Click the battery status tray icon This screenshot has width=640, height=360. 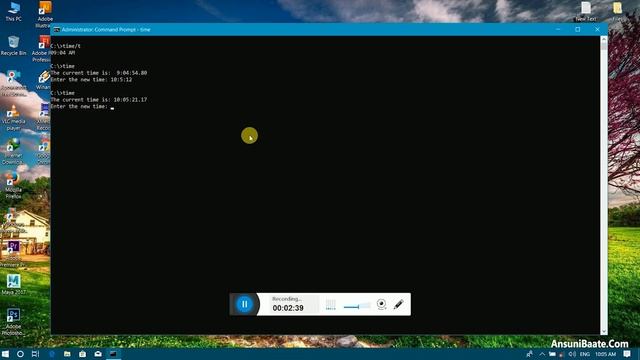[x=552, y=354]
